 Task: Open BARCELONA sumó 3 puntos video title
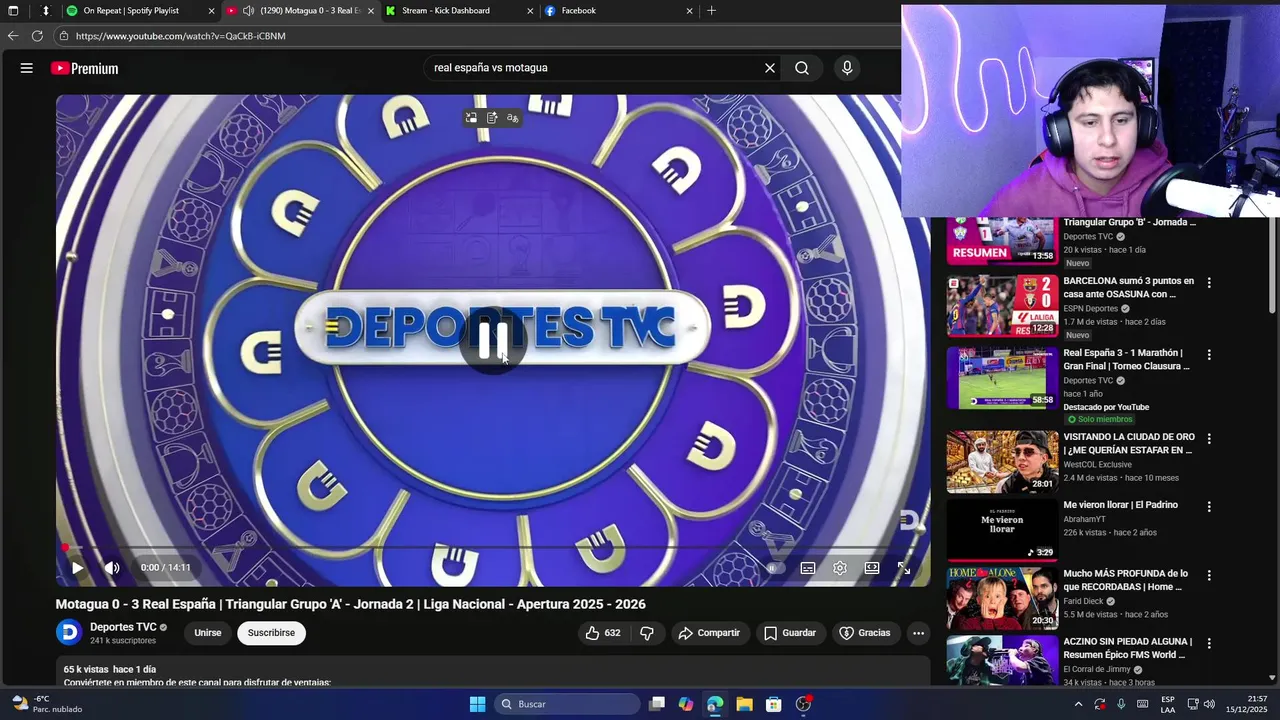point(1128,288)
